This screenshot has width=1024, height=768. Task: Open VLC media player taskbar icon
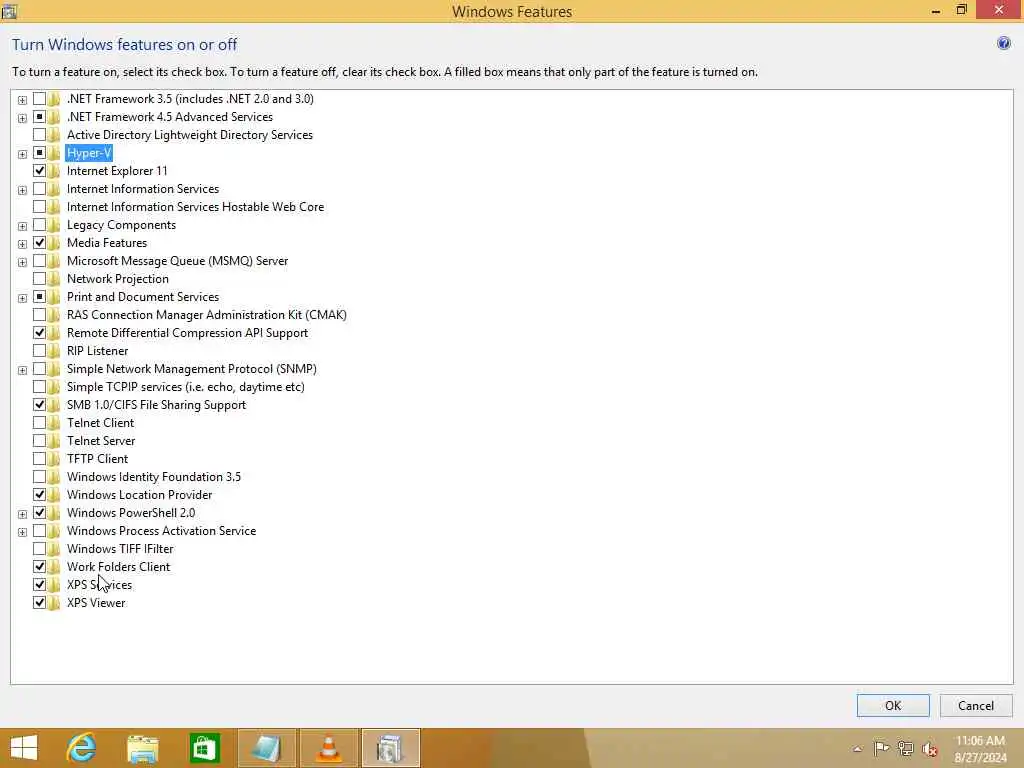point(328,748)
